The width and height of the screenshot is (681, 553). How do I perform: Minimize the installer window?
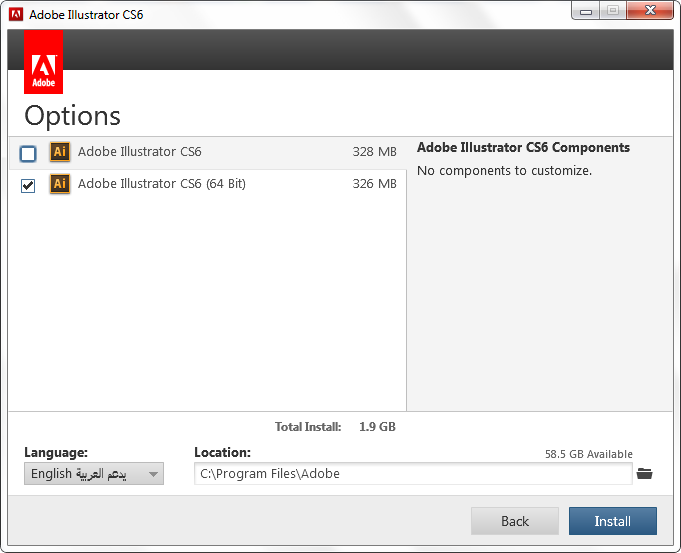tap(585, 11)
